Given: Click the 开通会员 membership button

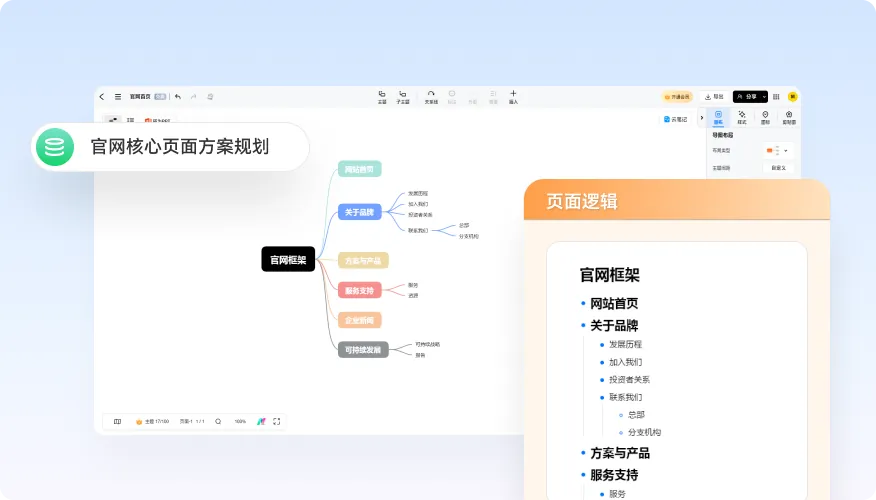Looking at the screenshot, I should point(677,97).
